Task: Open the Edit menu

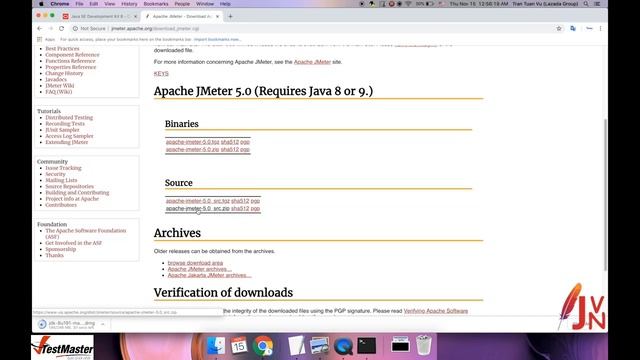Action: (94, 4)
